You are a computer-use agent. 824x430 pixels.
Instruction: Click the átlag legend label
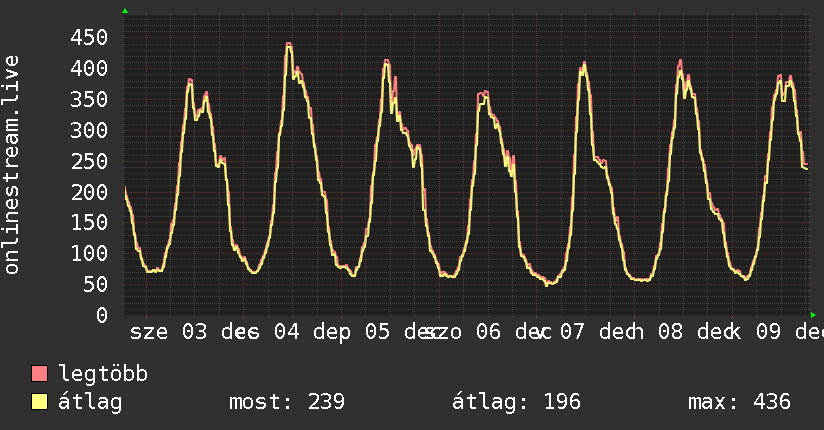tap(90, 402)
